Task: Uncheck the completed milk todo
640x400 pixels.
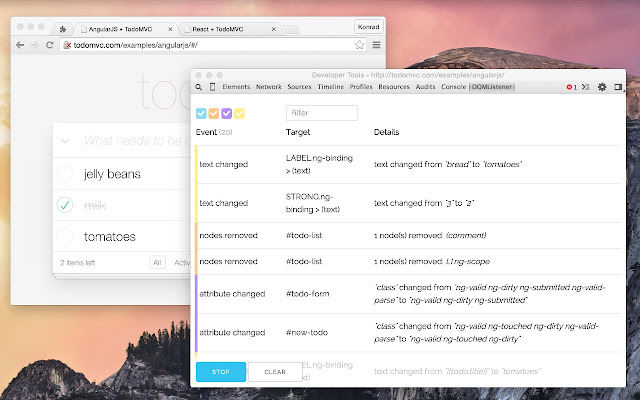Action: [65, 205]
